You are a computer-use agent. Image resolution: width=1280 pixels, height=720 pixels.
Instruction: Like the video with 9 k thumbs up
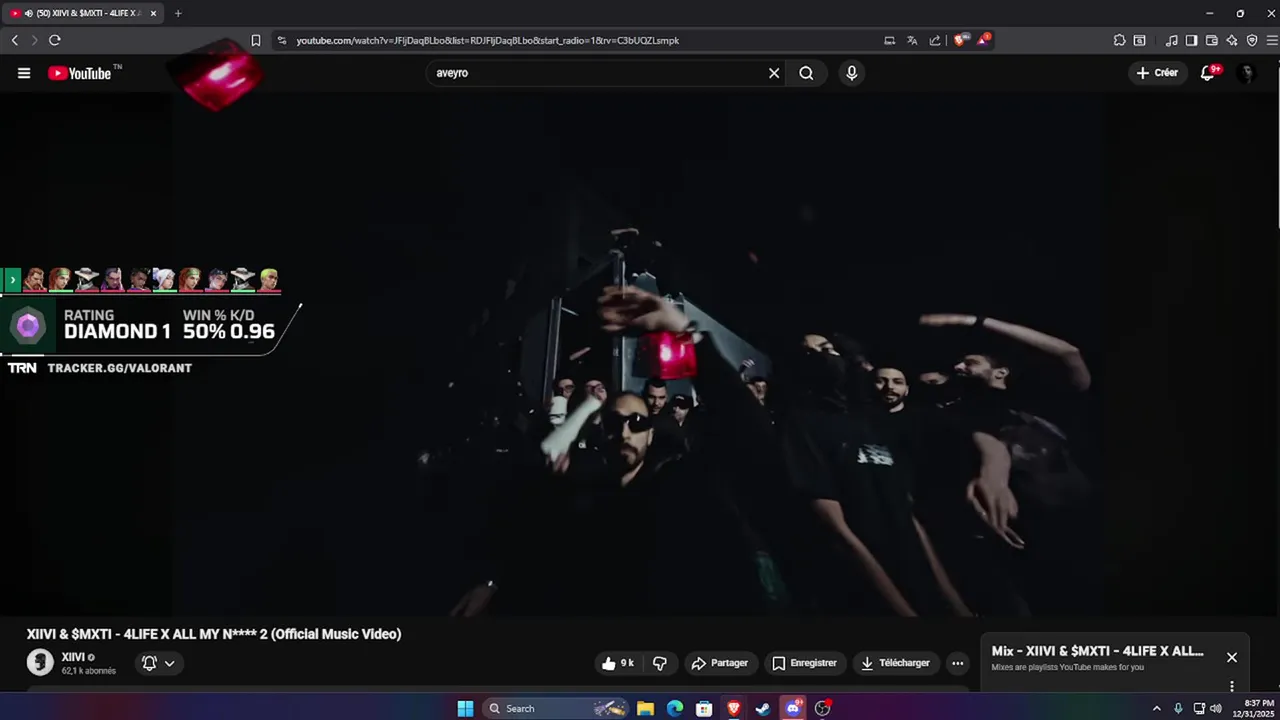pyautogui.click(x=617, y=663)
